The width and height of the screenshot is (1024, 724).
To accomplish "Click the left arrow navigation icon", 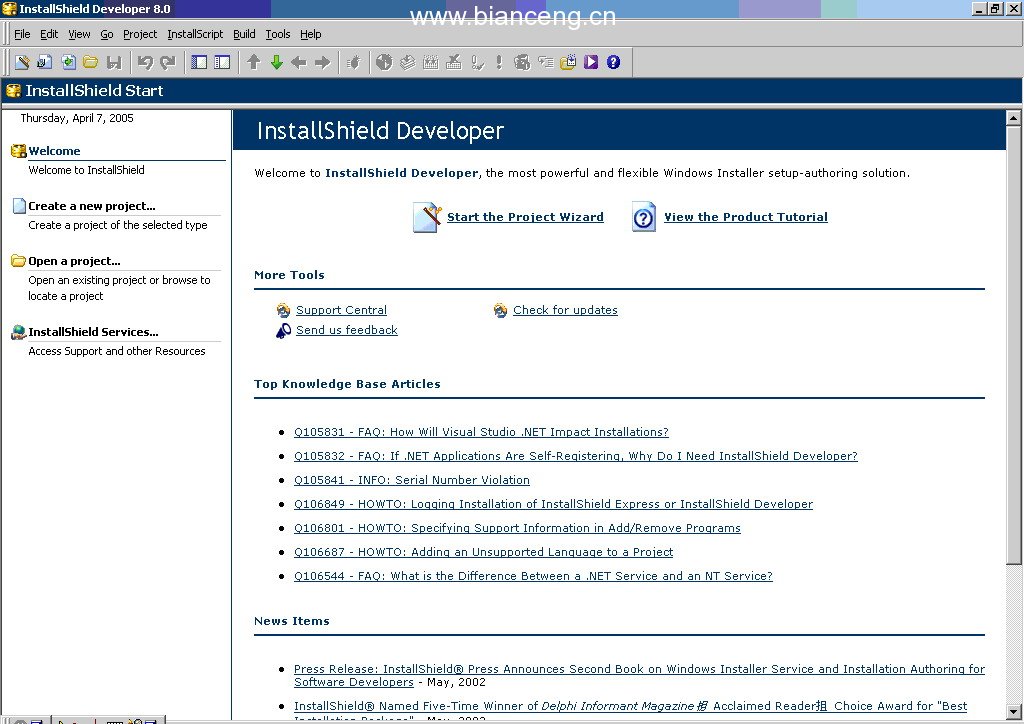I will [299, 62].
